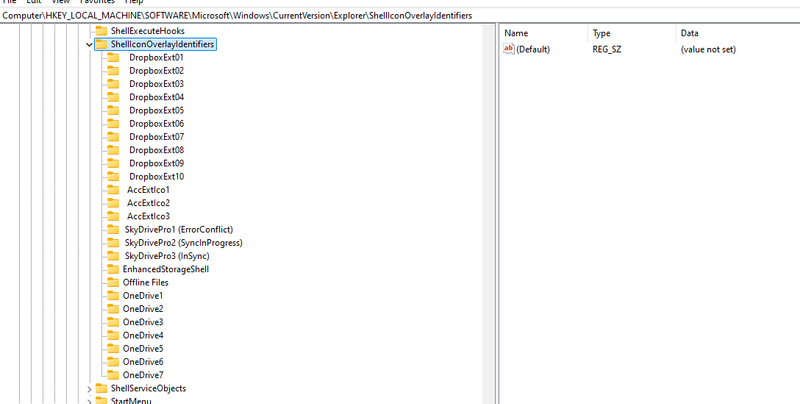Select the DropboxExt01 key name

156,57
